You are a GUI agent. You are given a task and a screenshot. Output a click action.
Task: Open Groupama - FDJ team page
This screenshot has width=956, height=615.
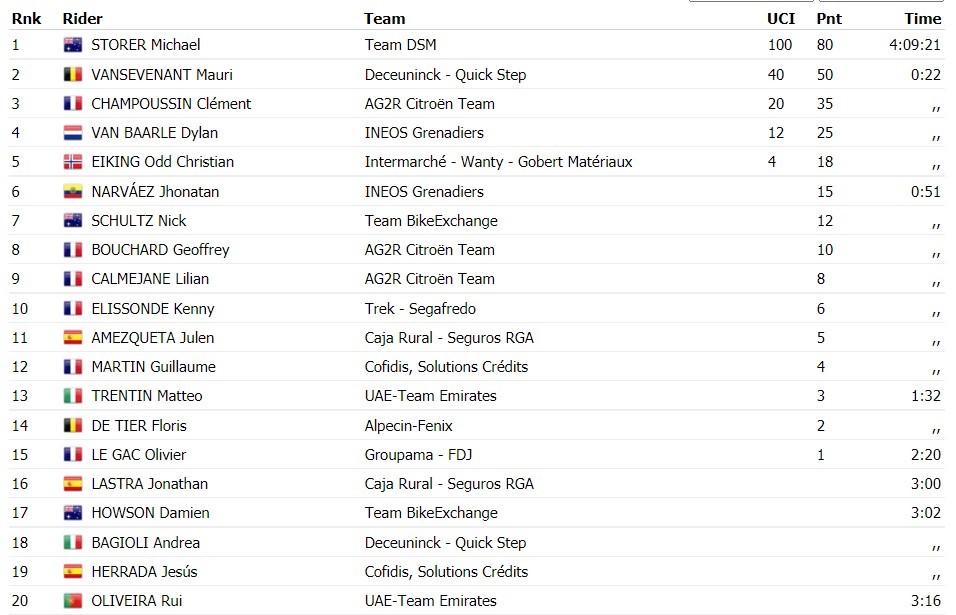pyautogui.click(x=418, y=455)
